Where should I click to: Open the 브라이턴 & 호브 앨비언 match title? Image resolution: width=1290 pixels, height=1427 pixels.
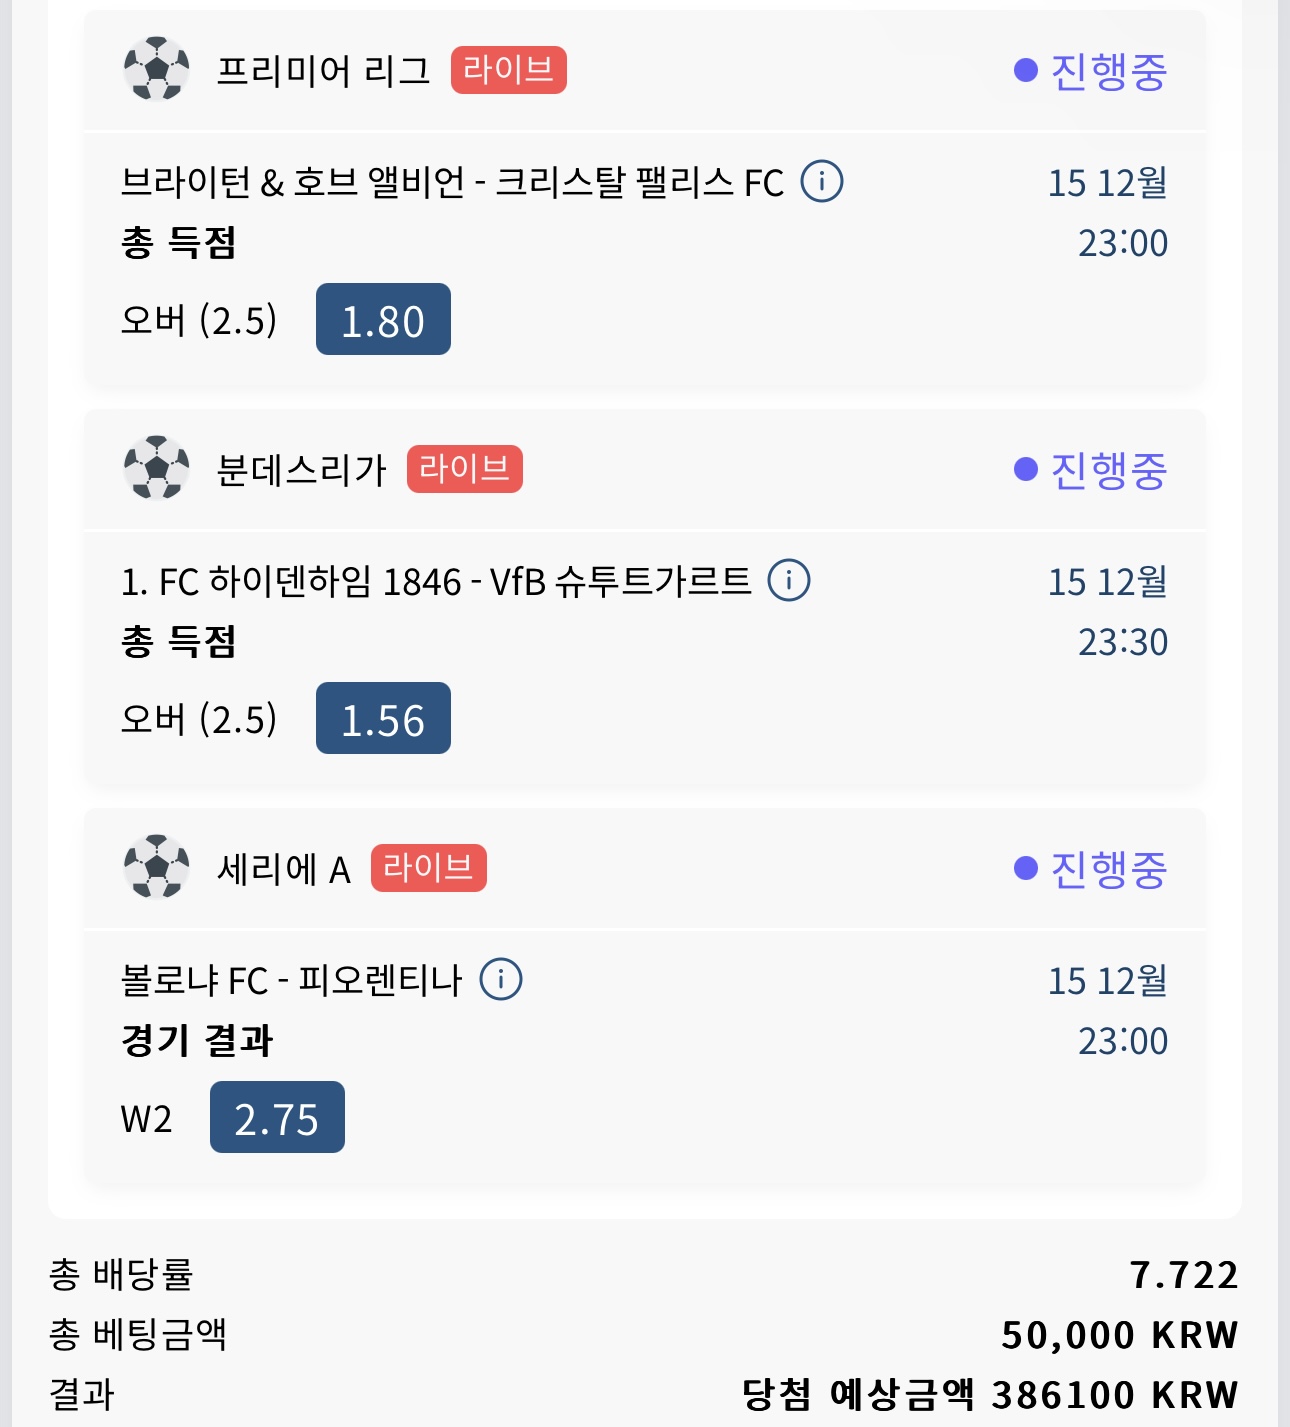click(x=452, y=183)
